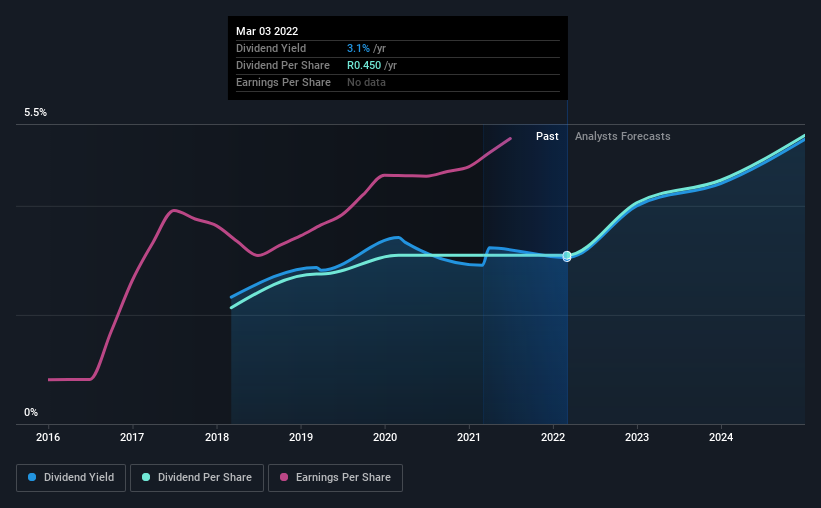
Task: Select the Mar 03 2022 data point marker
Action: tap(567, 256)
